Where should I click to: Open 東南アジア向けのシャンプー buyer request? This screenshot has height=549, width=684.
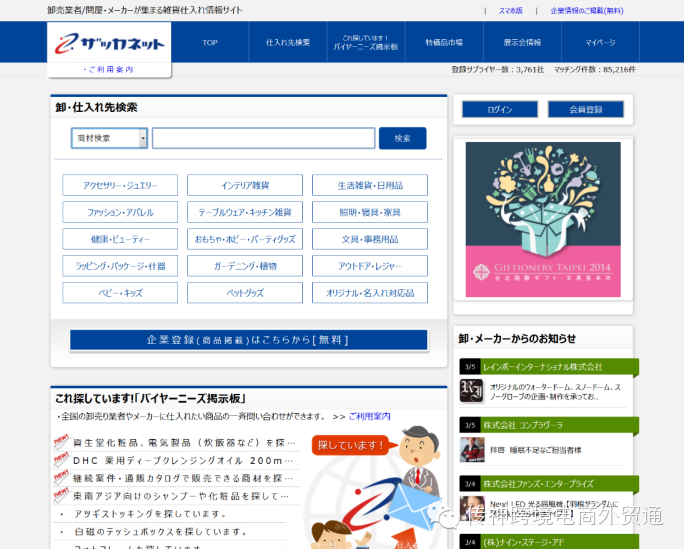point(181,497)
